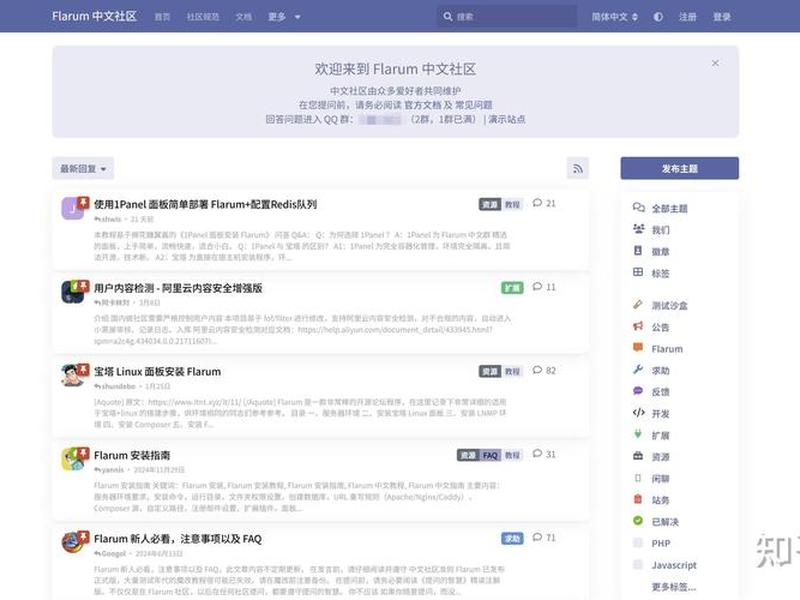
Task: Select the Javascript tag in sidebar
Action: coord(674,565)
